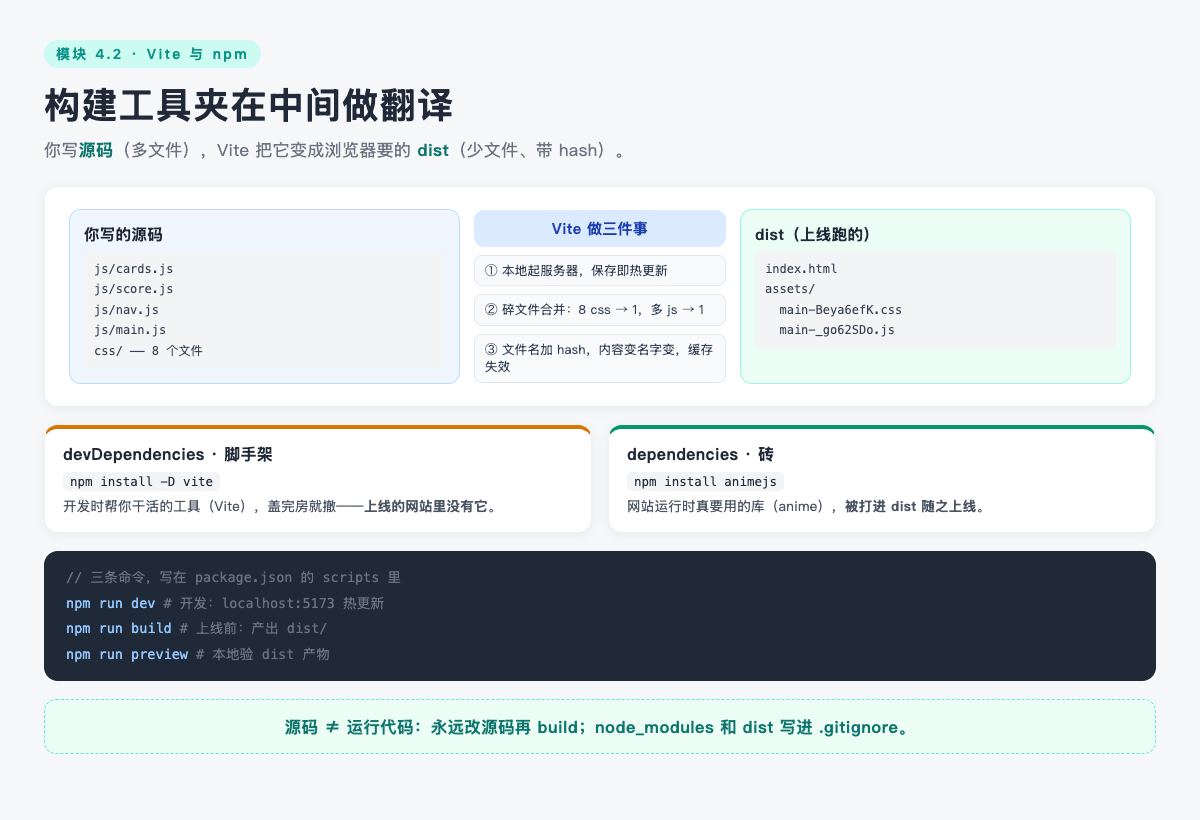Click index.html in the dist listing
This screenshot has height=820, width=1200.
[x=801, y=269]
